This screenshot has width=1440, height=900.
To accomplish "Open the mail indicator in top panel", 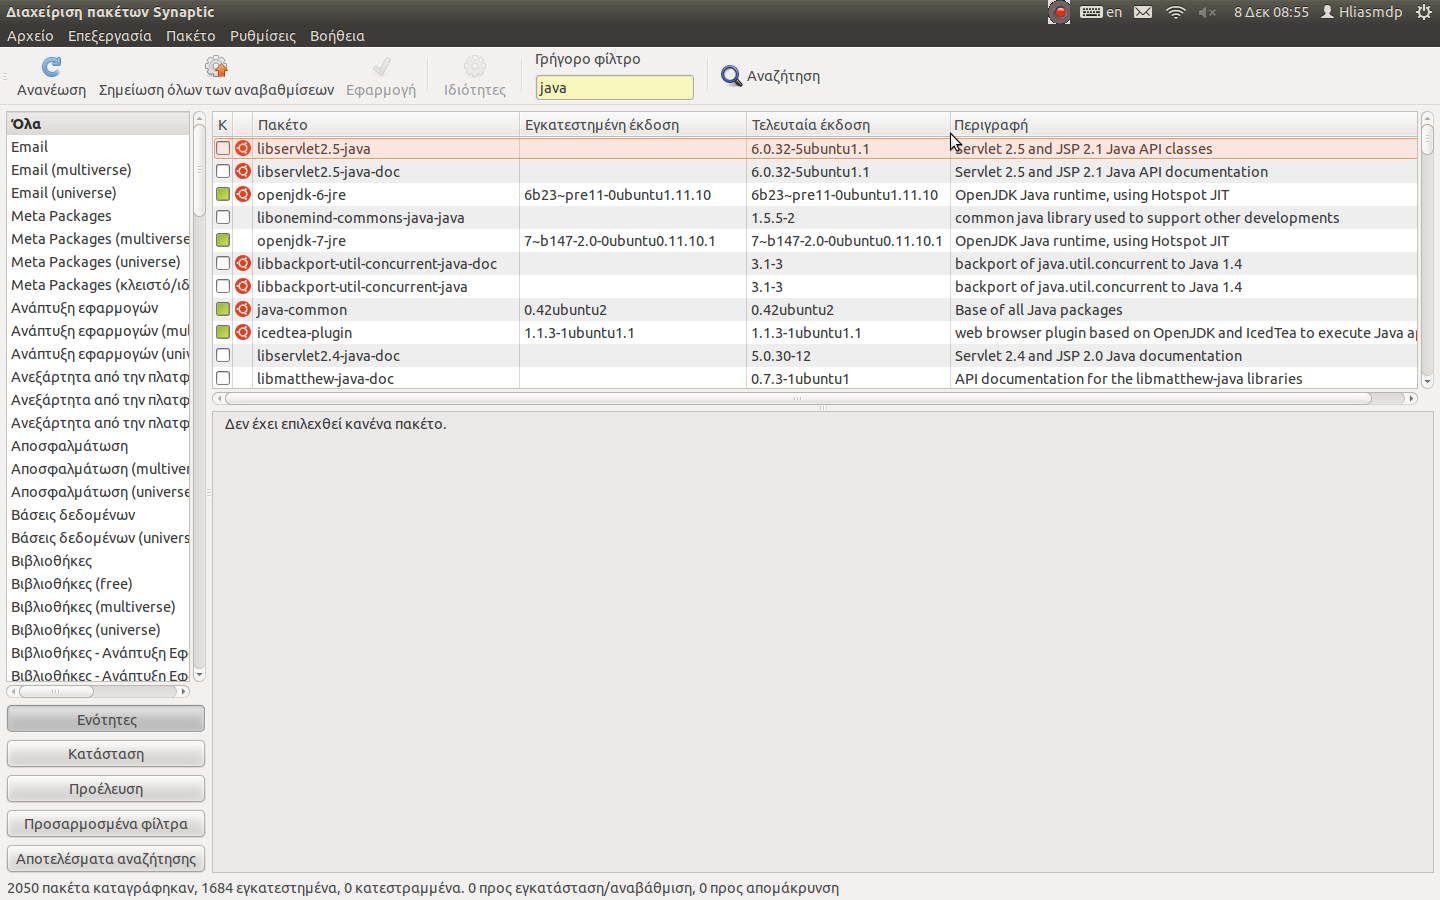I will click(x=1143, y=12).
